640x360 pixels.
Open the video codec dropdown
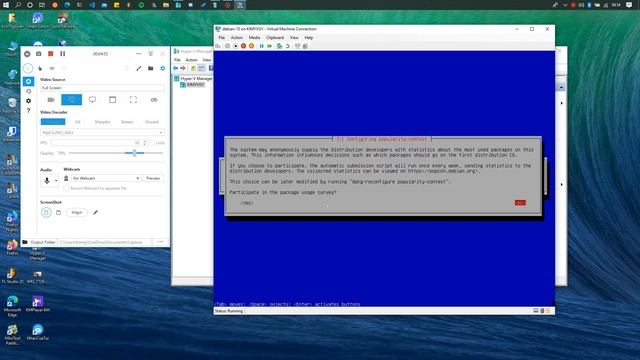(x=102, y=133)
